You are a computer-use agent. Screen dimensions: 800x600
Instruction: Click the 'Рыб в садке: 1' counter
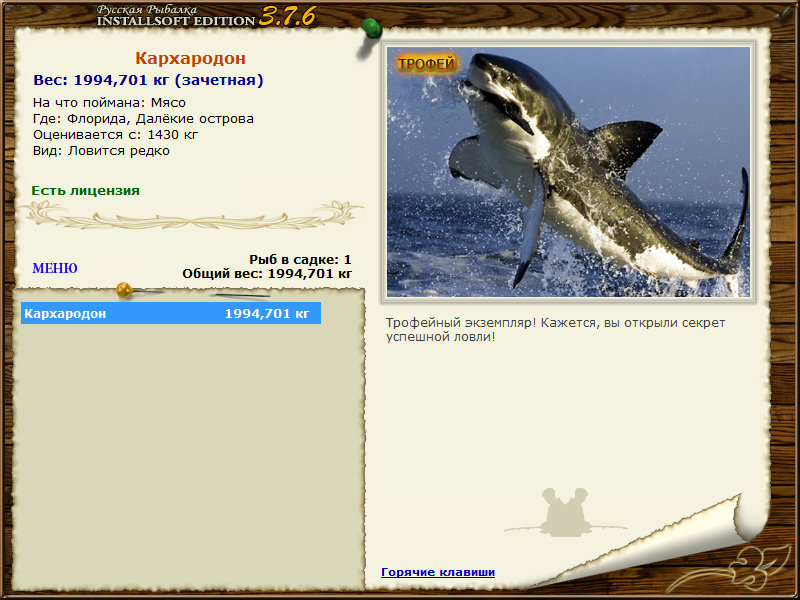coord(300,259)
